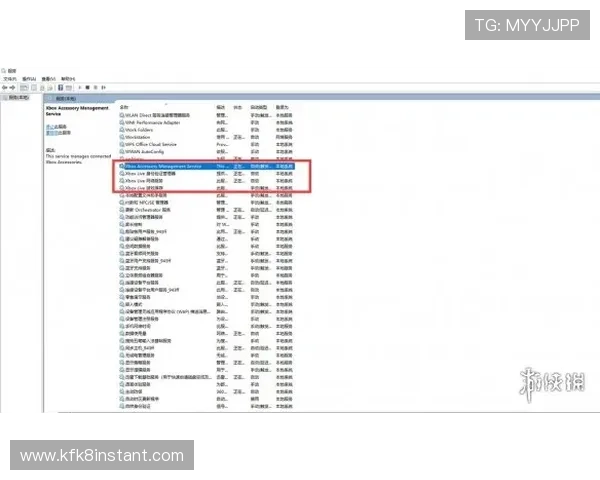Click the 重启动 (Restart) this service link
The width and height of the screenshot is (600, 480).
(x=54, y=132)
